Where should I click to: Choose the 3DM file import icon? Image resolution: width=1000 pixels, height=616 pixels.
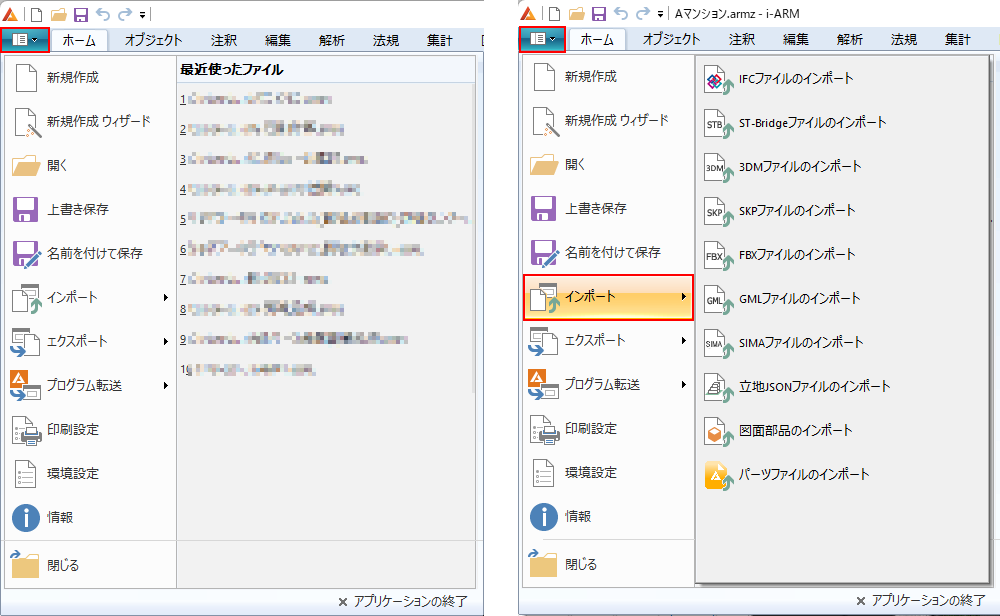pyautogui.click(x=715, y=168)
